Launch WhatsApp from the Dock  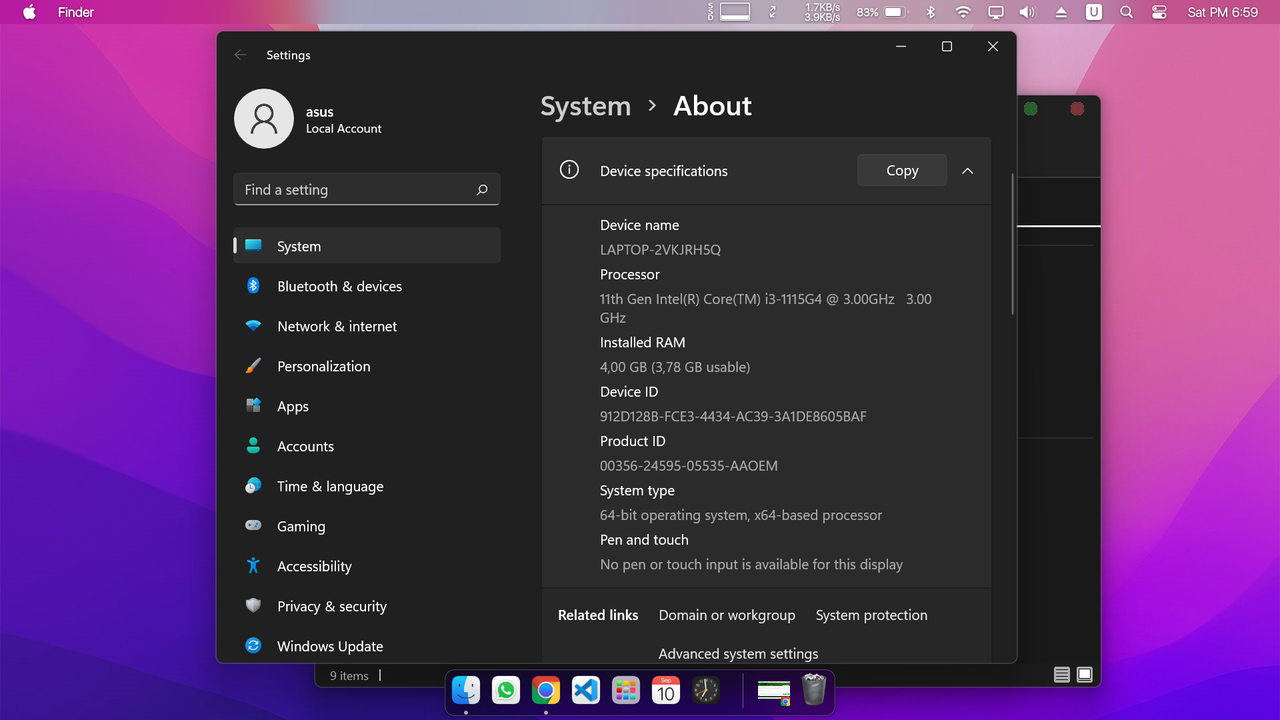(506, 690)
